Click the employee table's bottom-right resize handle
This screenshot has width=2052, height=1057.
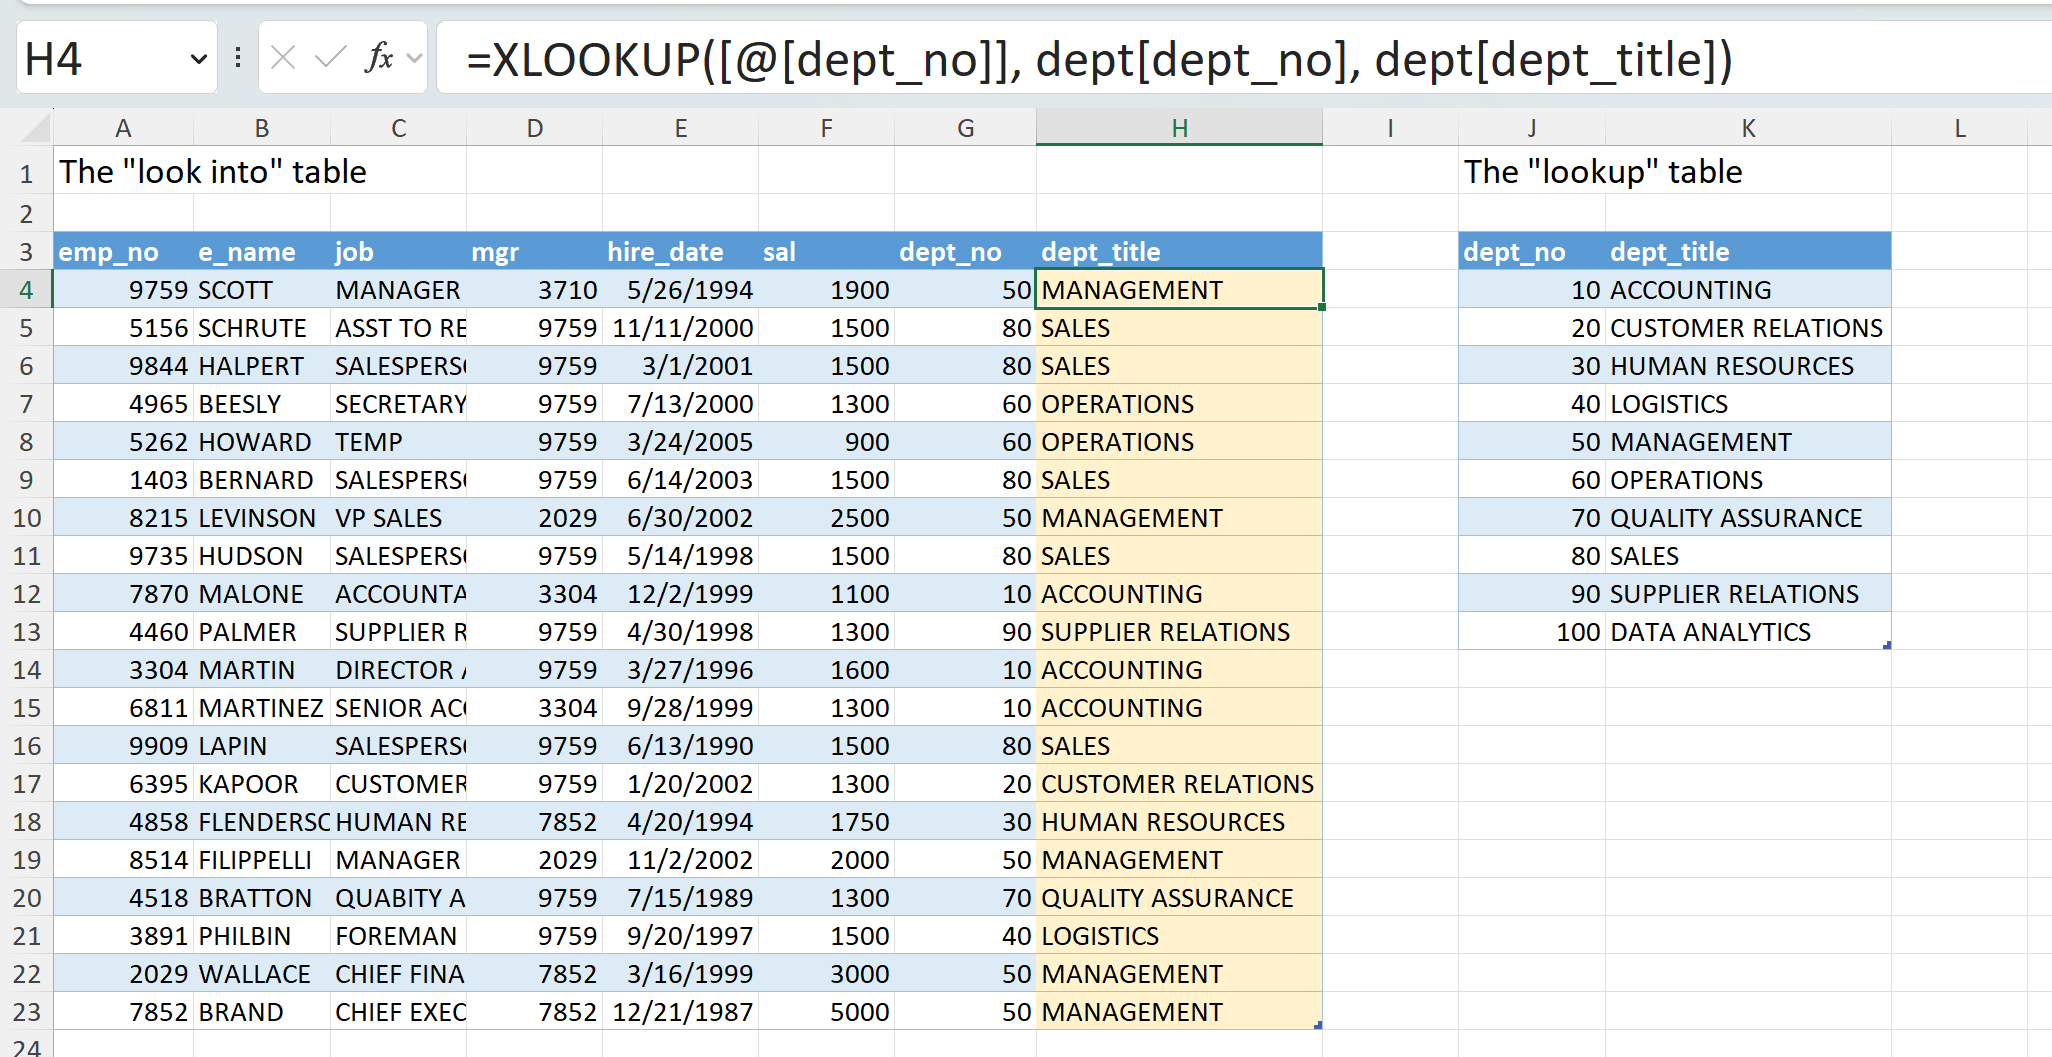[1319, 1025]
